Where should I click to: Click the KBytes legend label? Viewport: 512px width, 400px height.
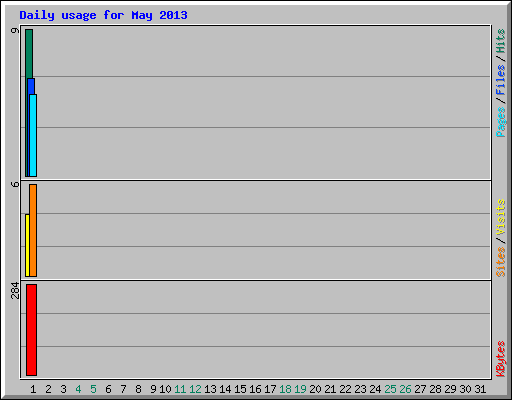(x=500, y=359)
